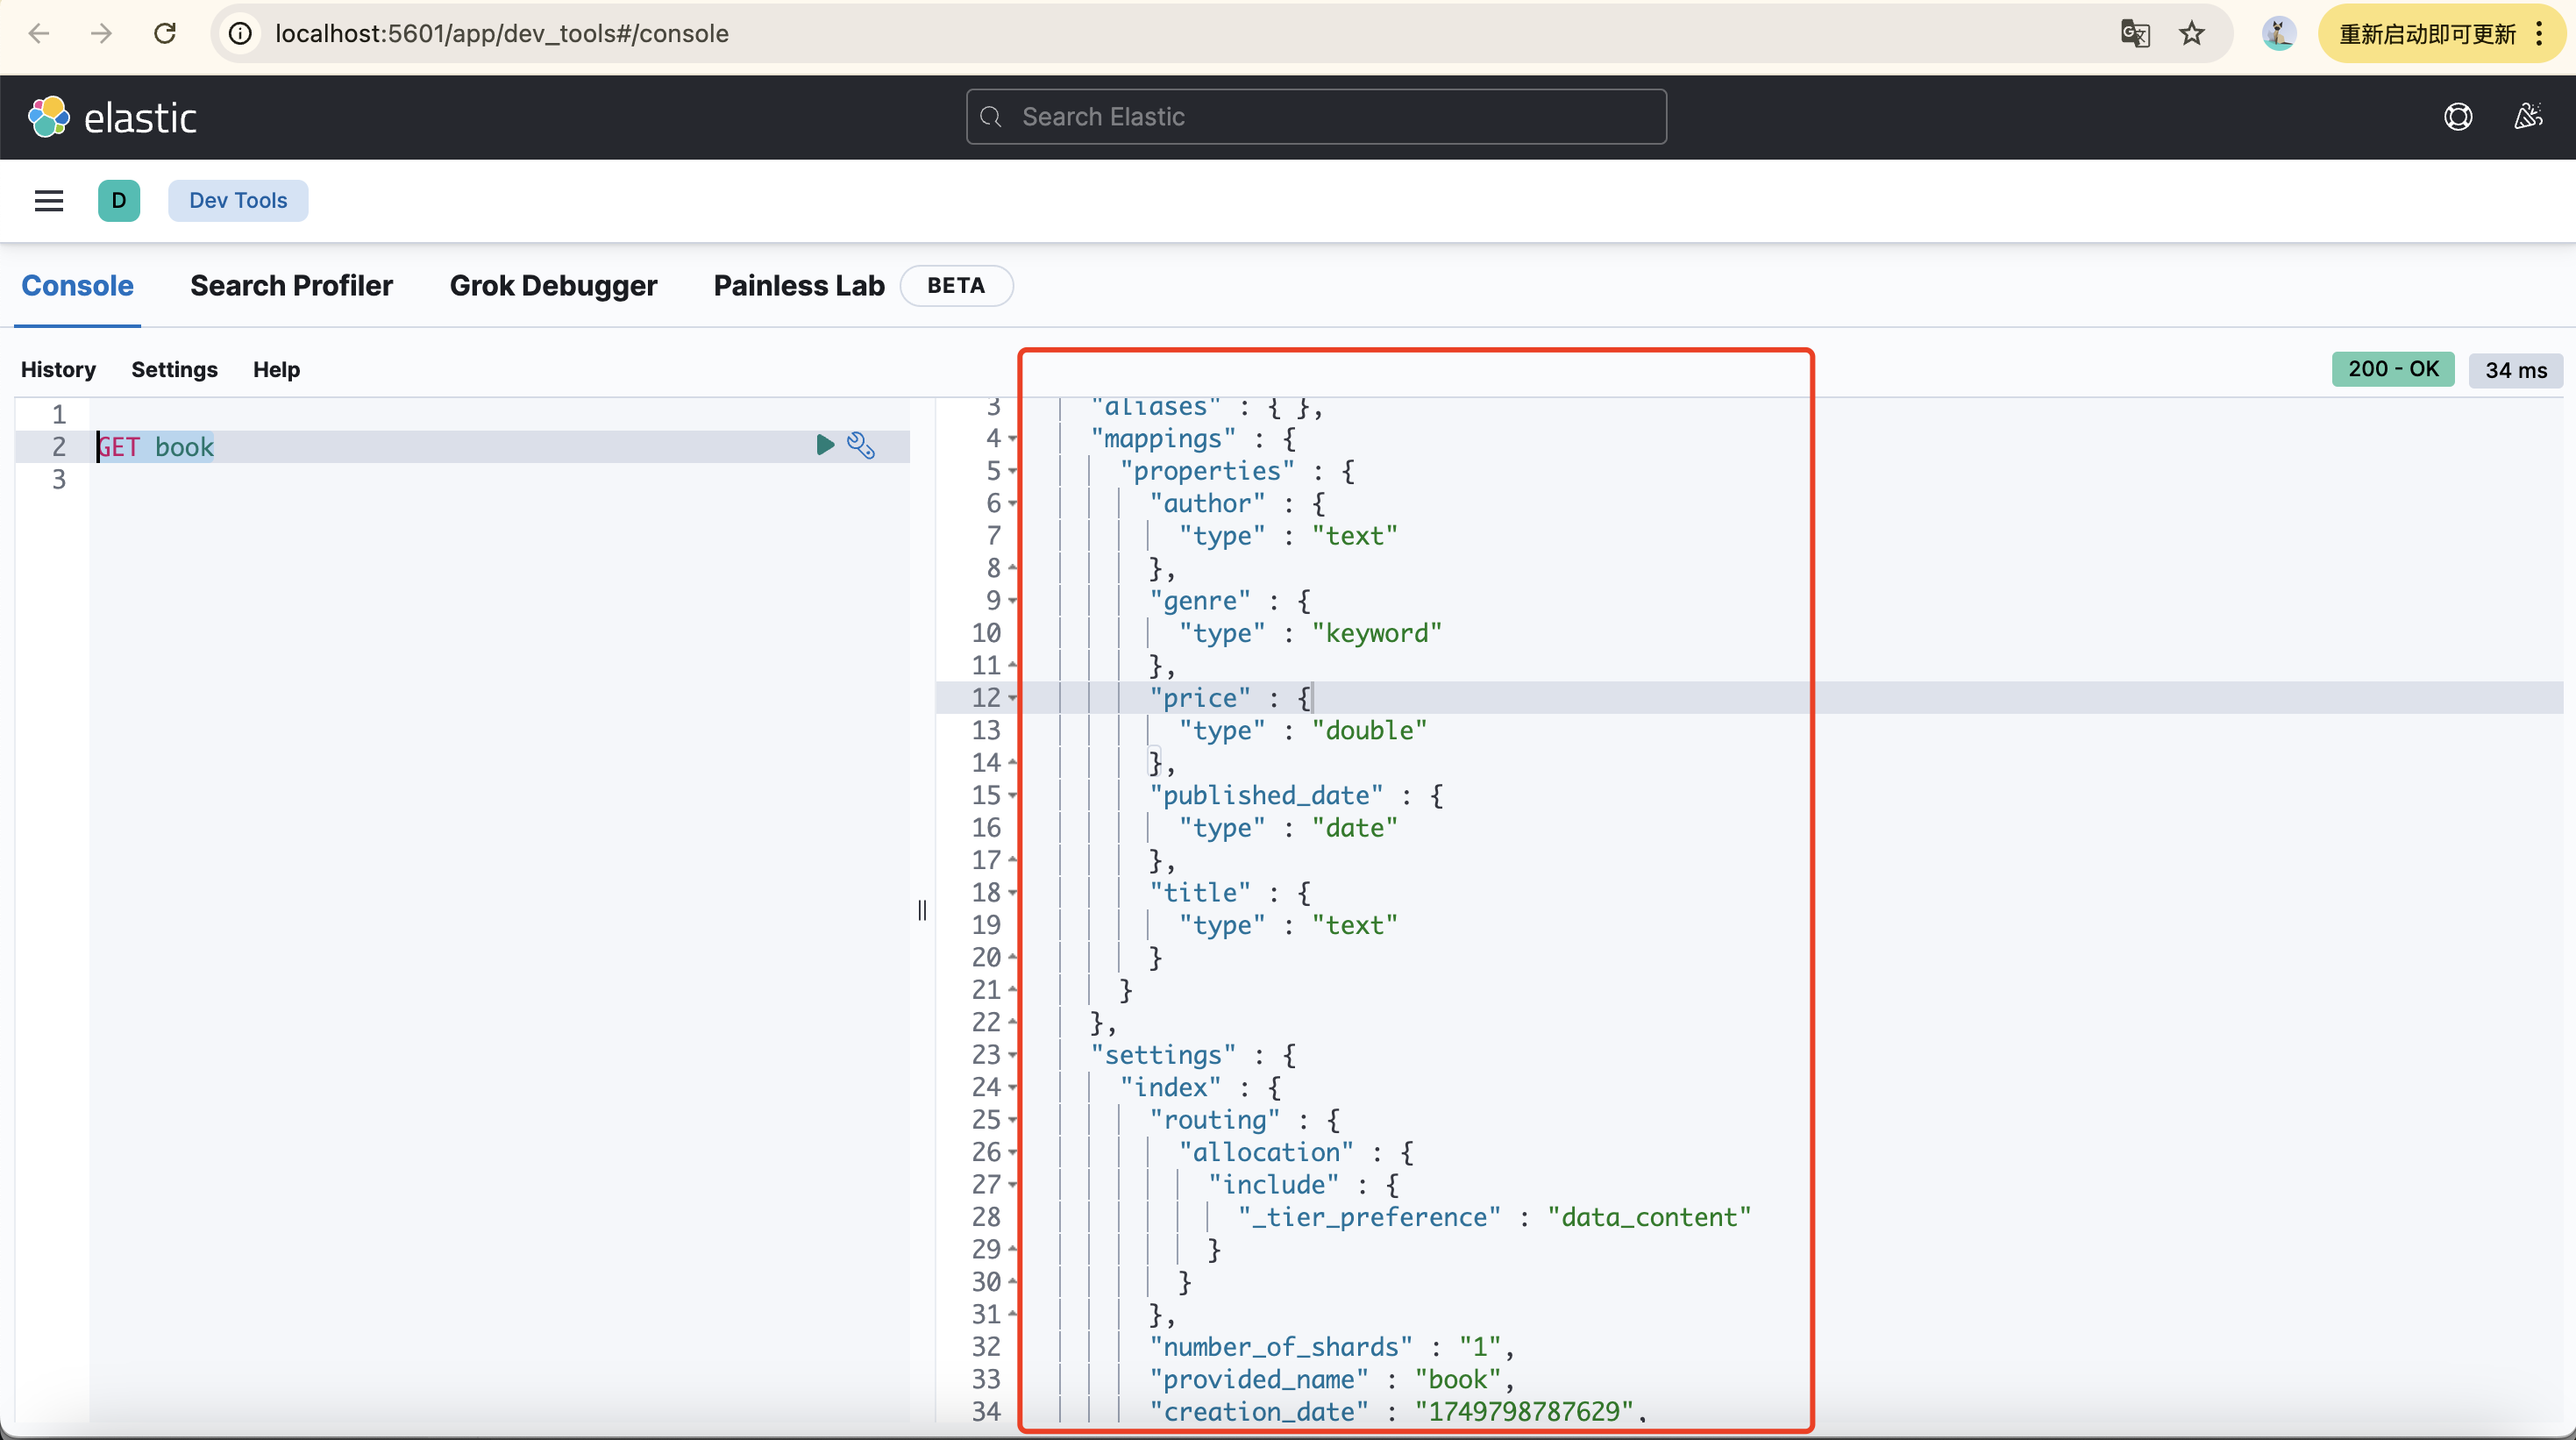This screenshot has height=1440, width=2576.
Task: Open console Settings
Action: [x=174, y=370]
